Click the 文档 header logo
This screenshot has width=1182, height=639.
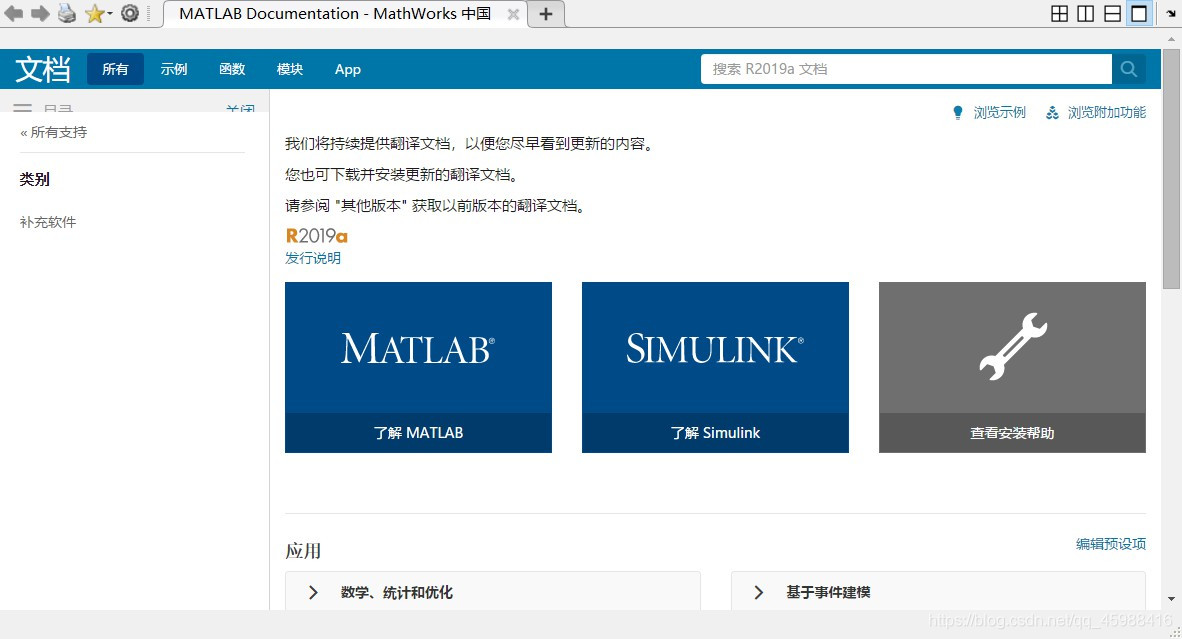43,69
